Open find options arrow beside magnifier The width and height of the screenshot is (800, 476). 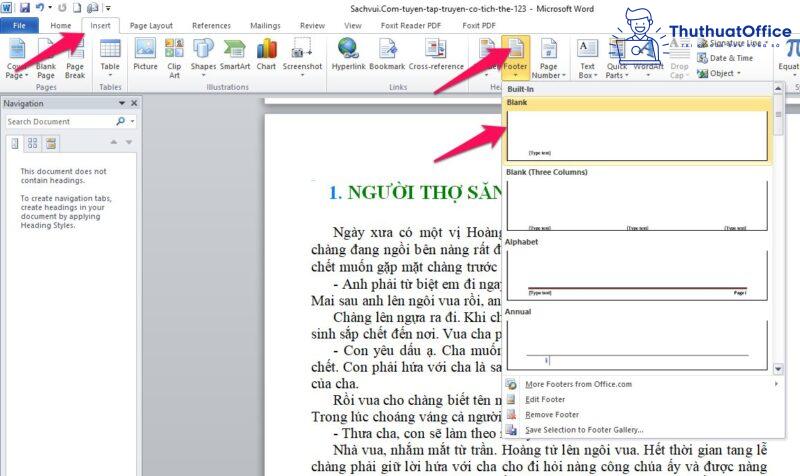coord(132,121)
